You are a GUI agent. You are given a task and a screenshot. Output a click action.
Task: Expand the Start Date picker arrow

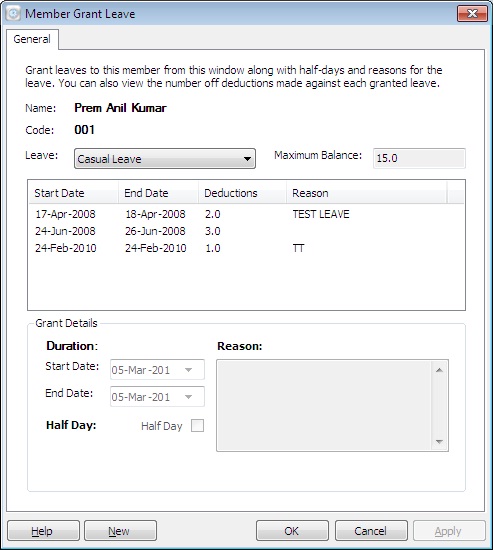coord(188,370)
